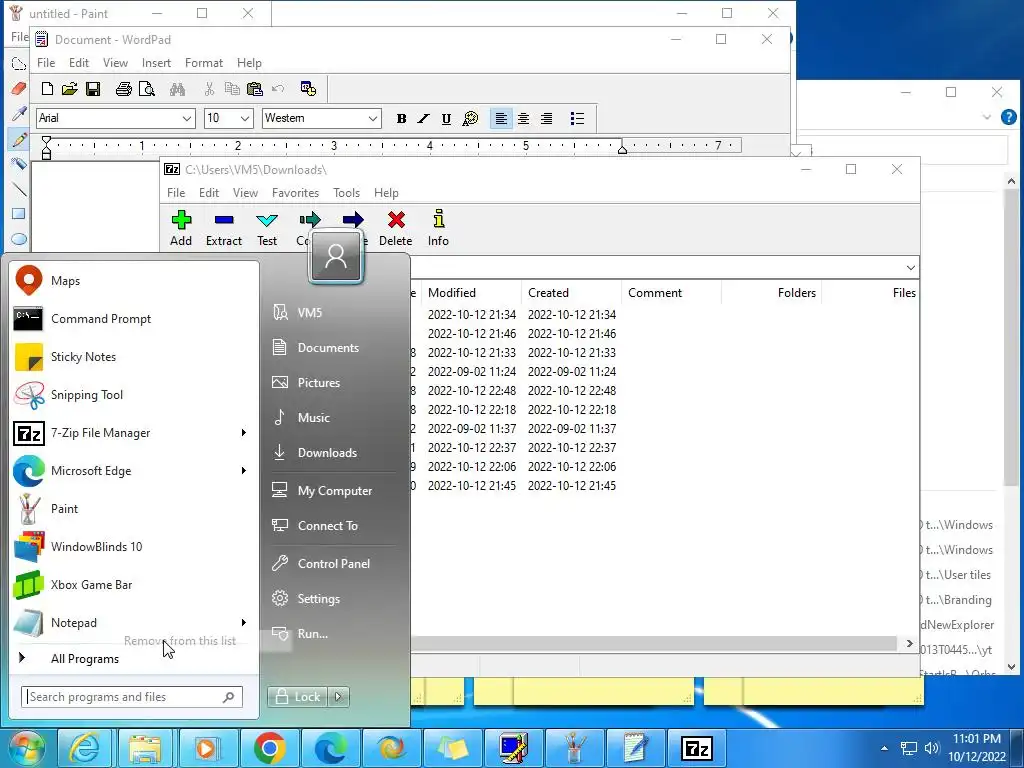Click Run... in the Start menu
Screen dimensions: 1024x768
(x=334, y=633)
